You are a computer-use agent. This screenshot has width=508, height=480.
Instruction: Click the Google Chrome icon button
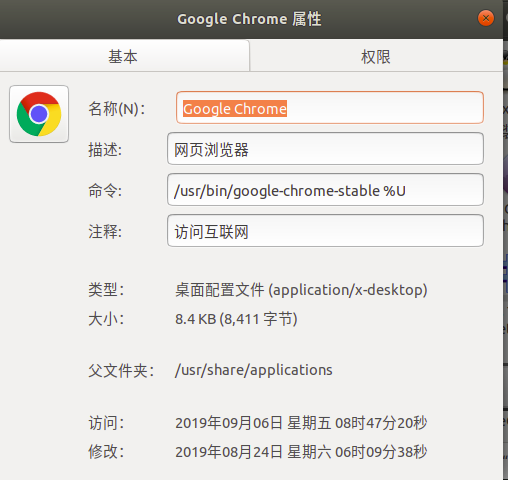click(x=39, y=114)
